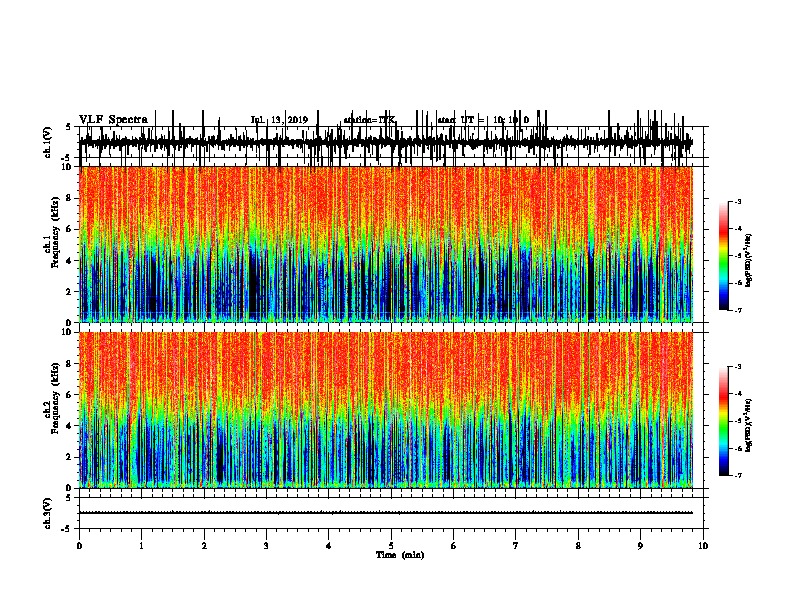
Task: Click time axis tick label '8'
Action: pos(578,546)
